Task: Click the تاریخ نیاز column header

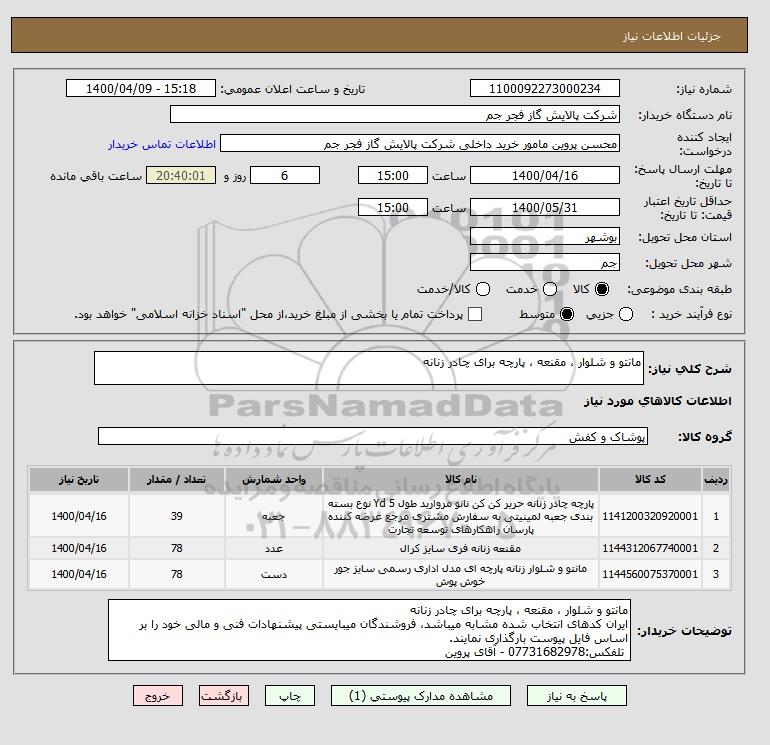Action: [x=79, y=479]
